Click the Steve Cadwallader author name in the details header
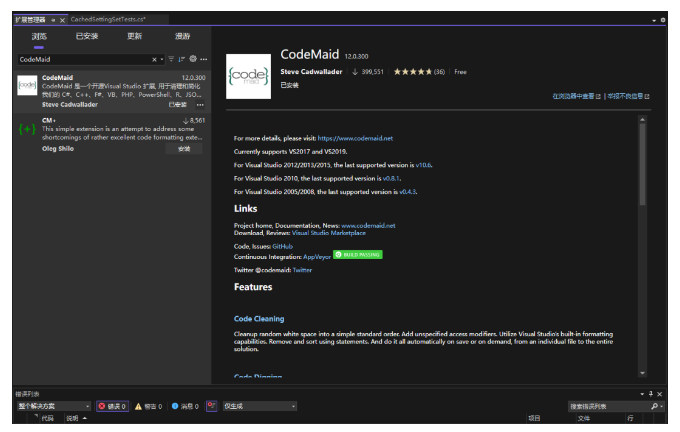 point(311,72)
